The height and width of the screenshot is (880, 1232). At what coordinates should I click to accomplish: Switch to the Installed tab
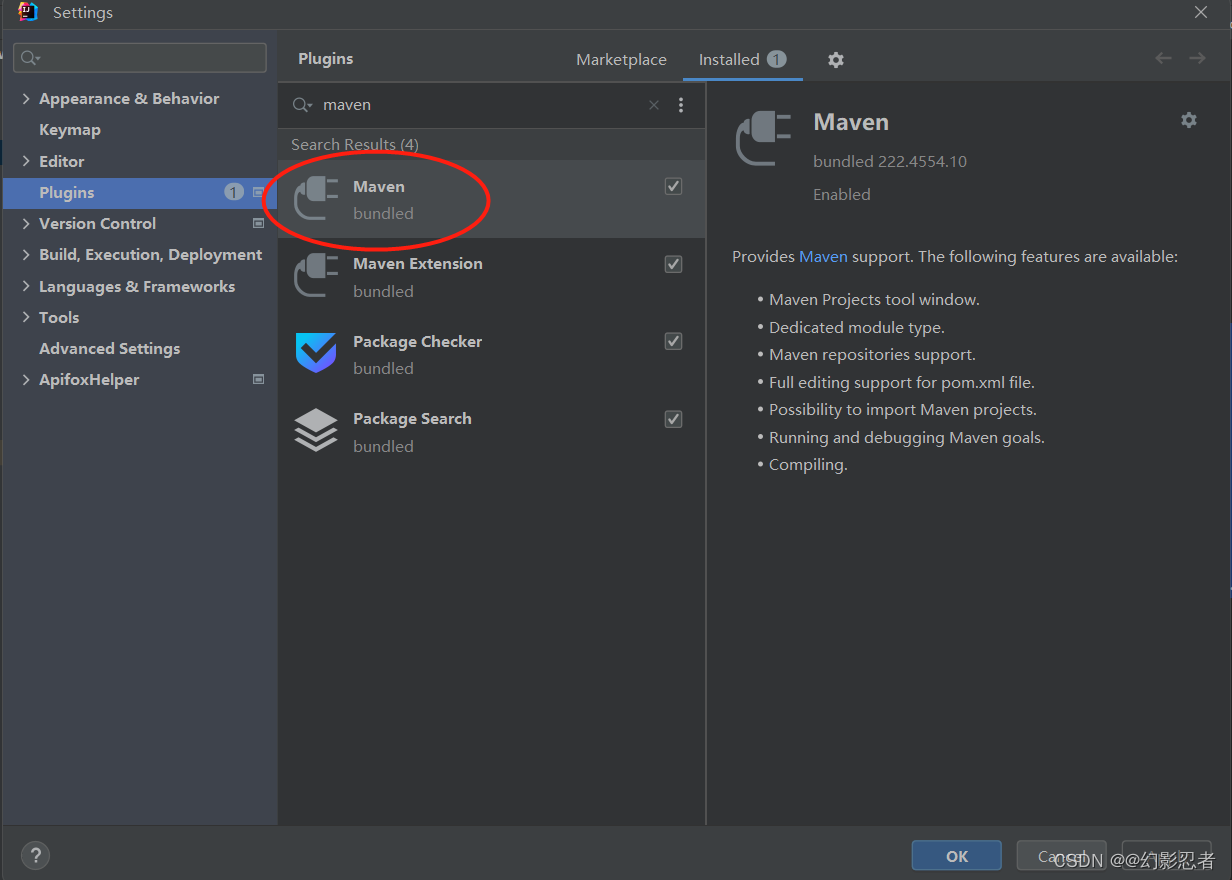click(743, 60)
